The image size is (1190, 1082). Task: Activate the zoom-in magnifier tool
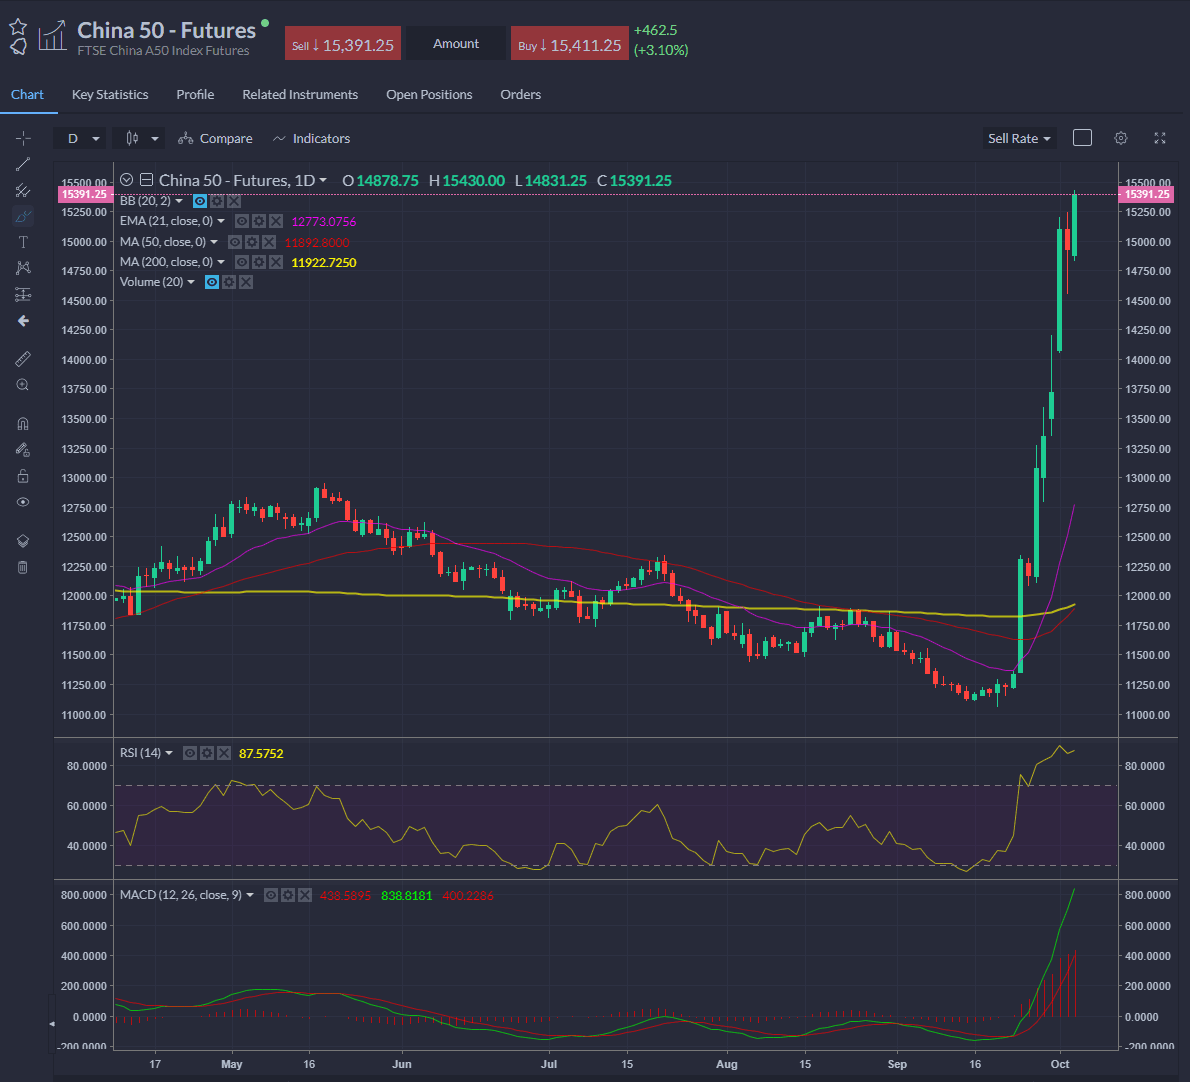coord(23,385)
